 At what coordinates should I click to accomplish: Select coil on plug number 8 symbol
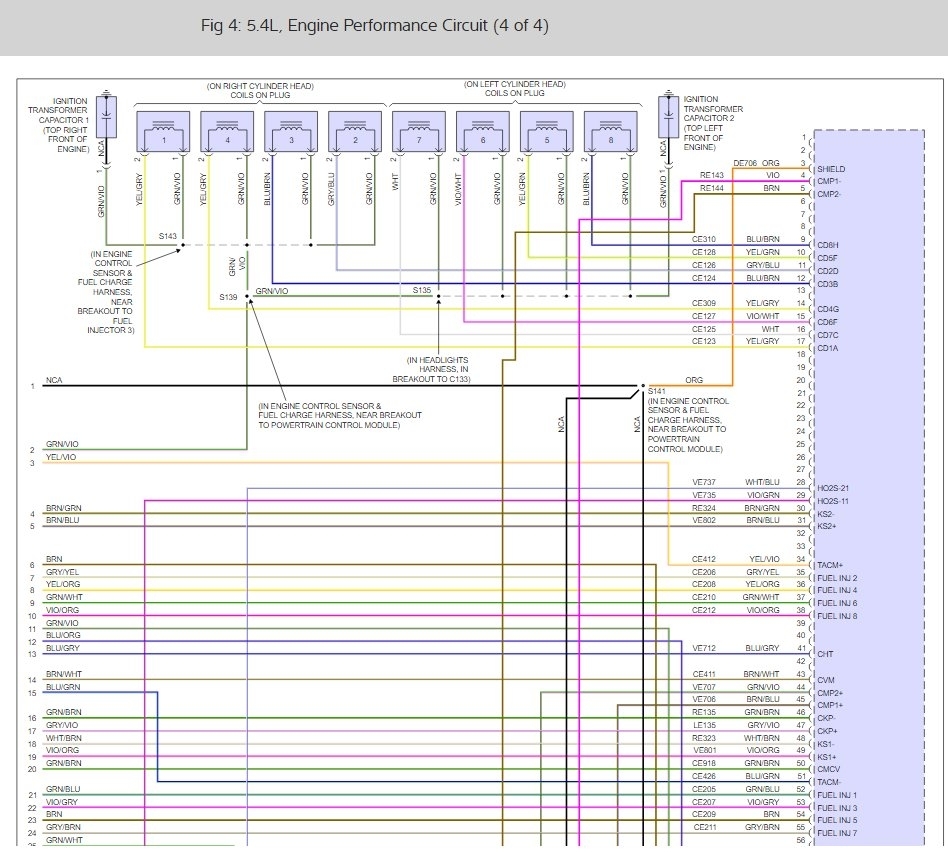[x=611, y=131]
